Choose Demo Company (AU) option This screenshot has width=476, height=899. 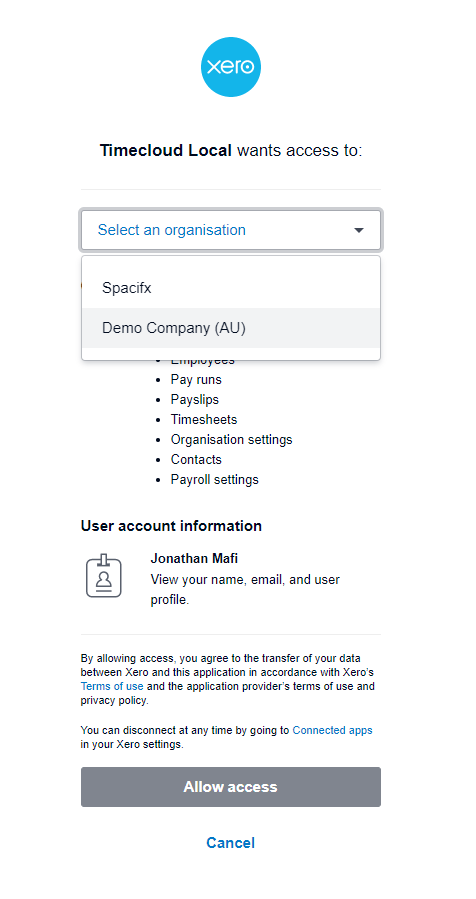[231, 328]
